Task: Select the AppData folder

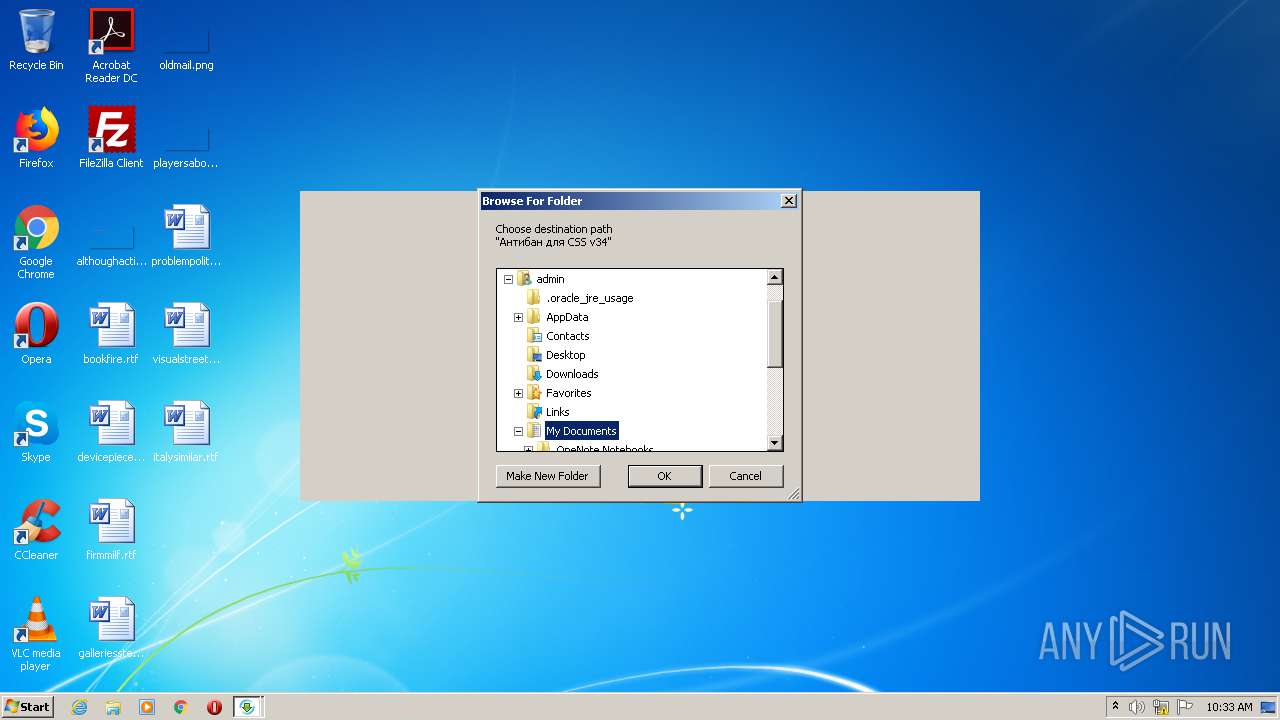Action: click(567, 317)
